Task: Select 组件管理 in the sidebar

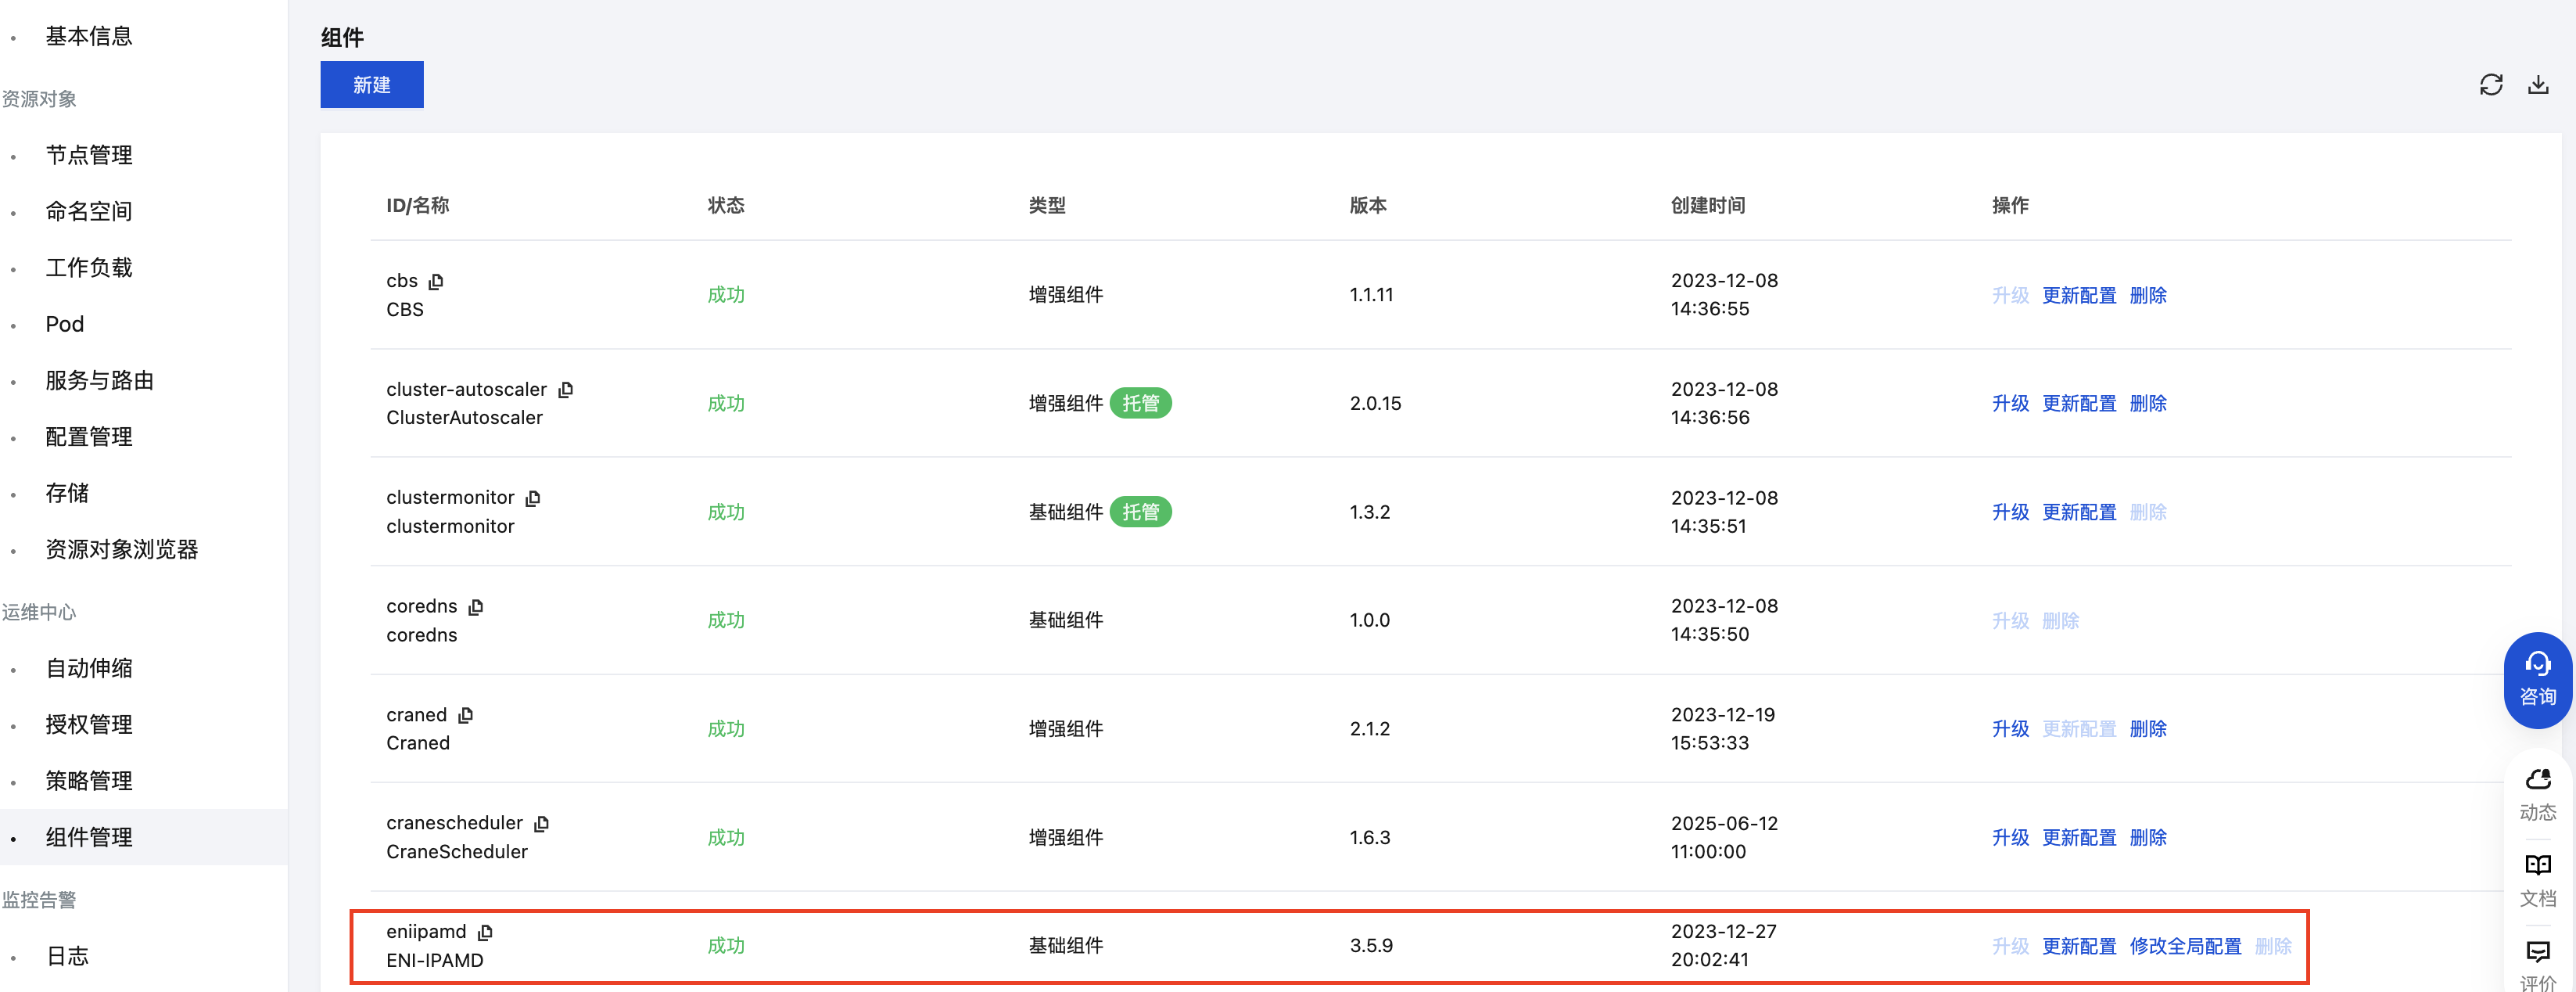Action: (89, 837)
